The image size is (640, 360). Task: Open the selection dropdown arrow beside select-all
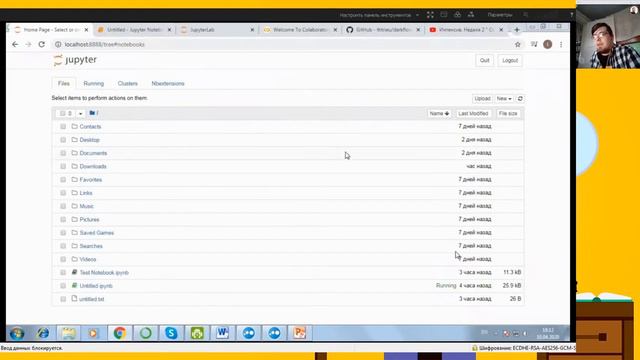point(80,113)
